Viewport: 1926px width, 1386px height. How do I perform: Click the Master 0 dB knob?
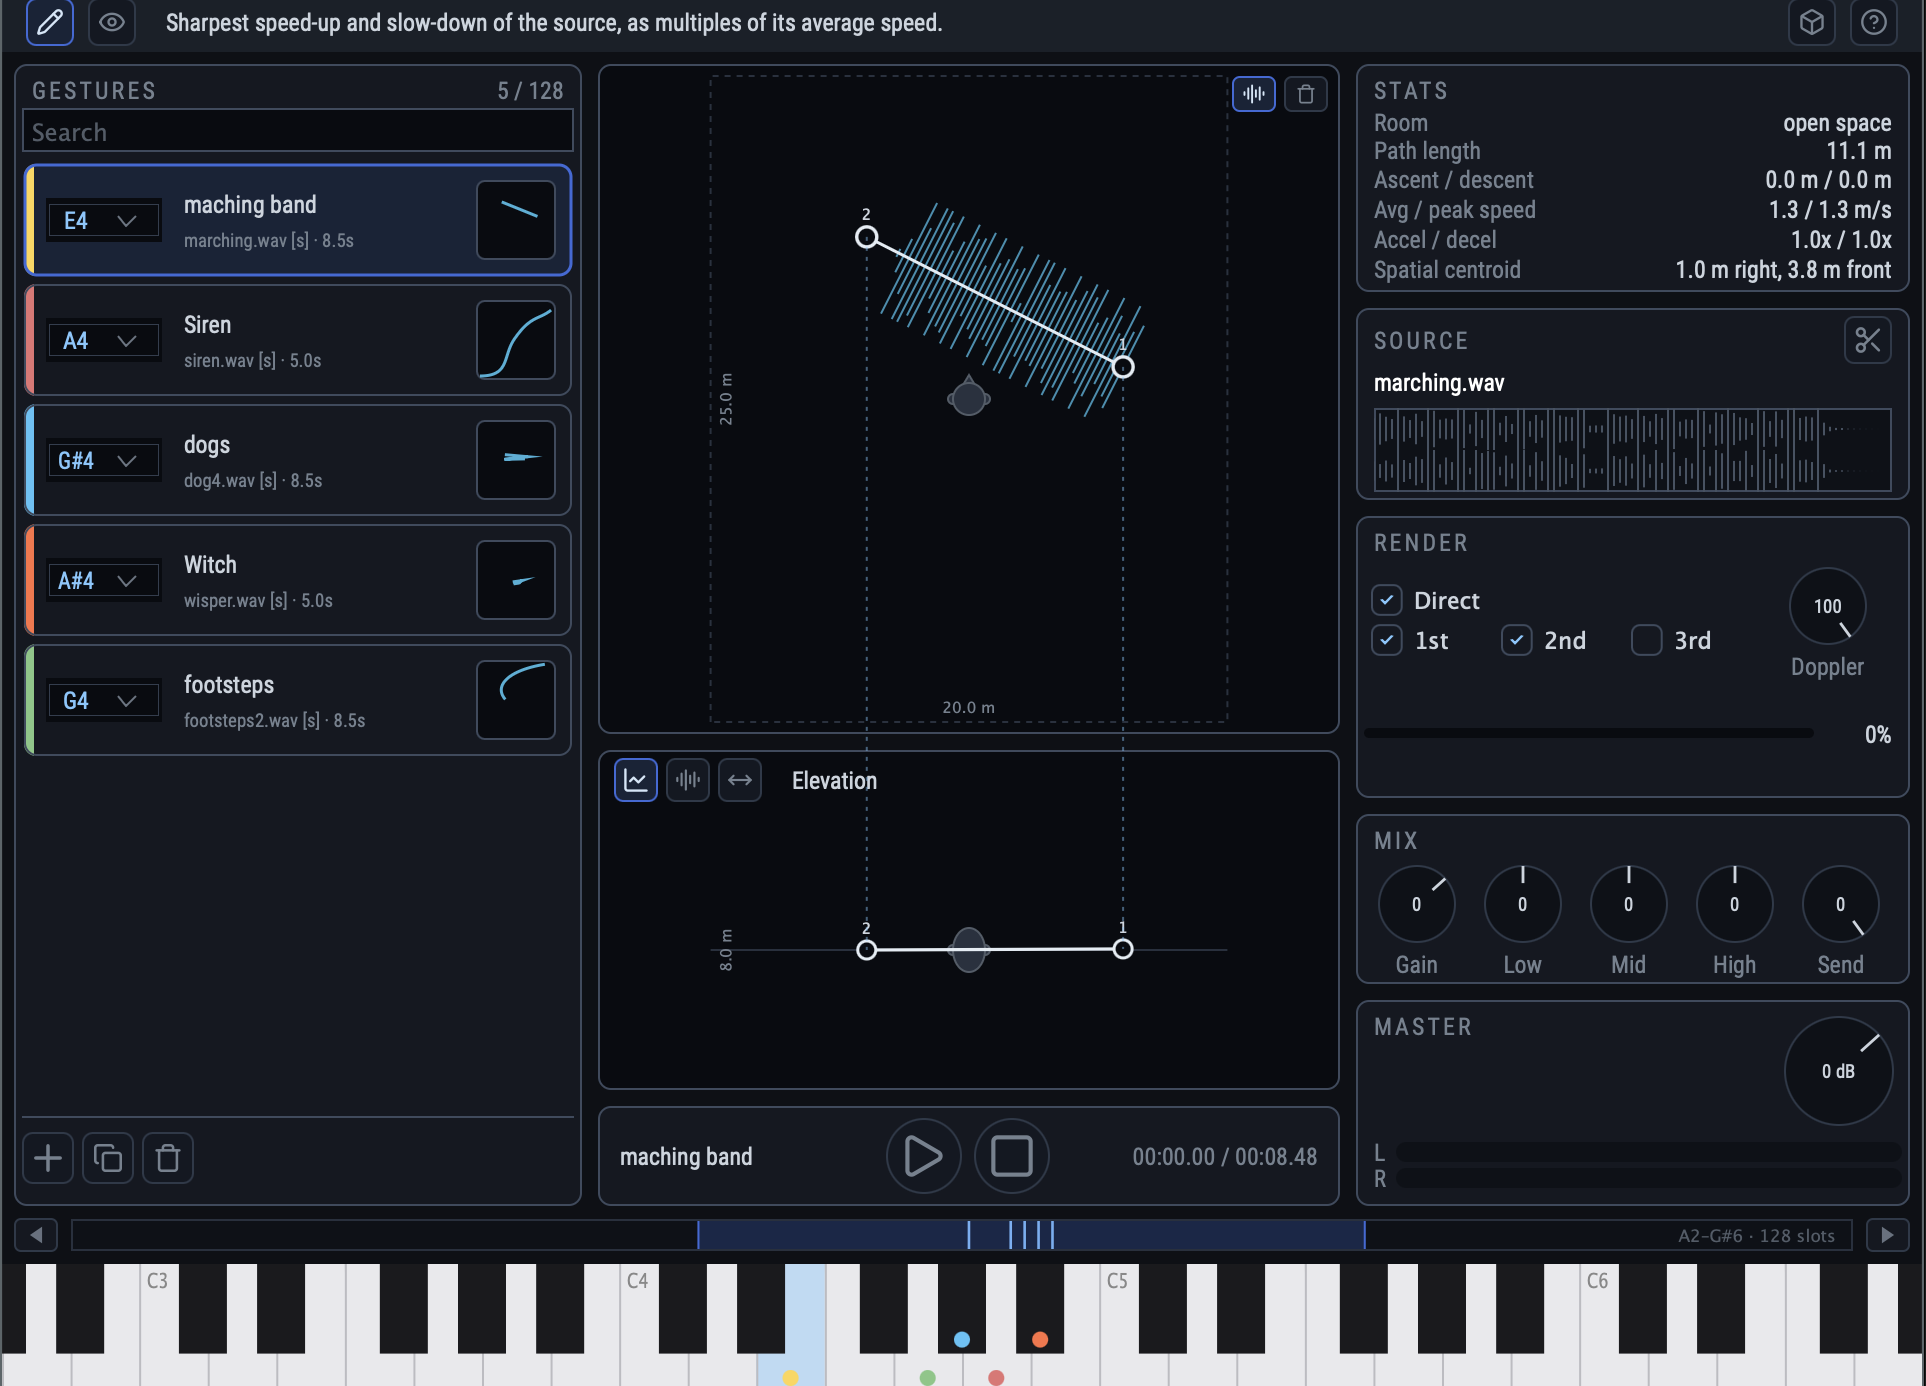1838,1071
